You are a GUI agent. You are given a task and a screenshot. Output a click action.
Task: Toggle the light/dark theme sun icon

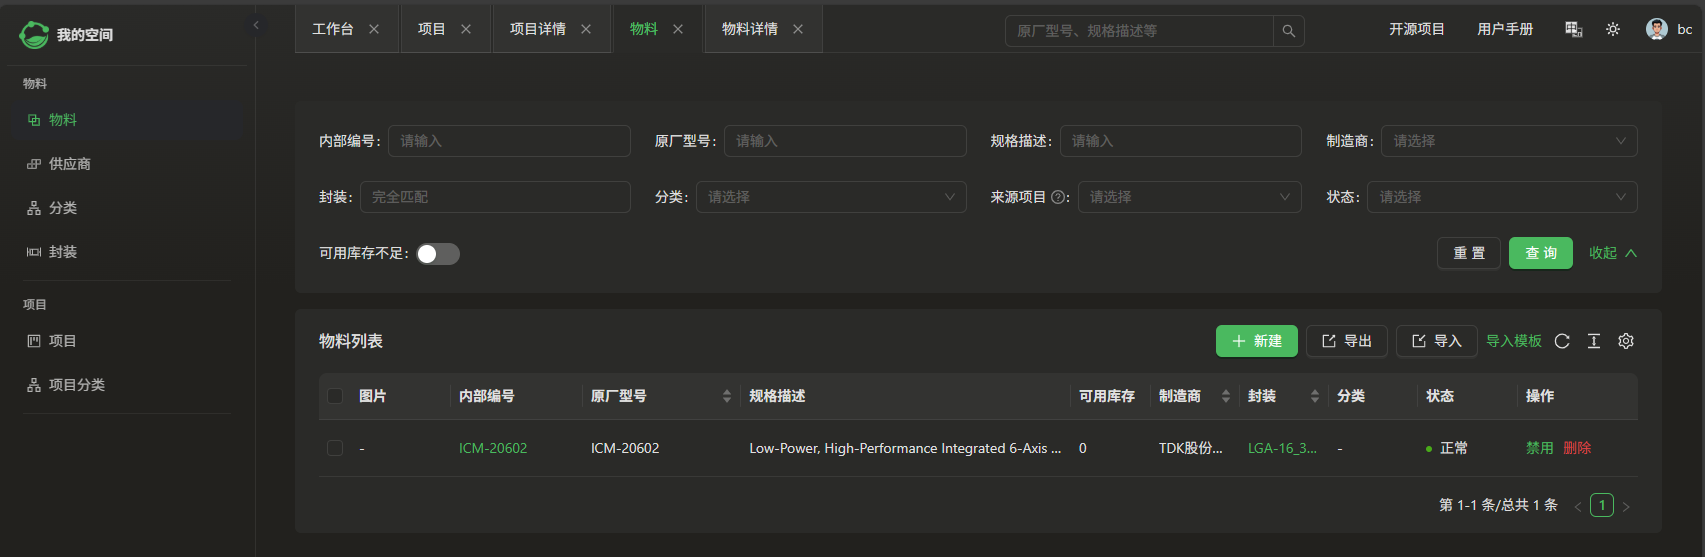[x=1613, y=29]
